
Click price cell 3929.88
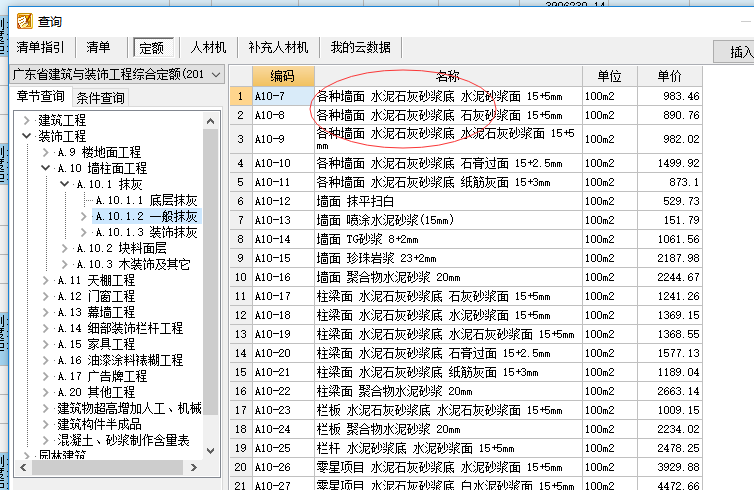coord(670,467)
